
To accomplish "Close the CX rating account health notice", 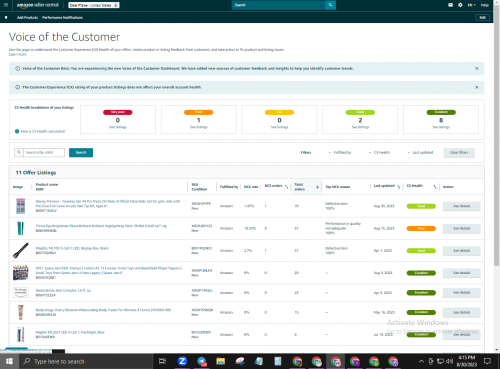I will (x=476, y=87).
